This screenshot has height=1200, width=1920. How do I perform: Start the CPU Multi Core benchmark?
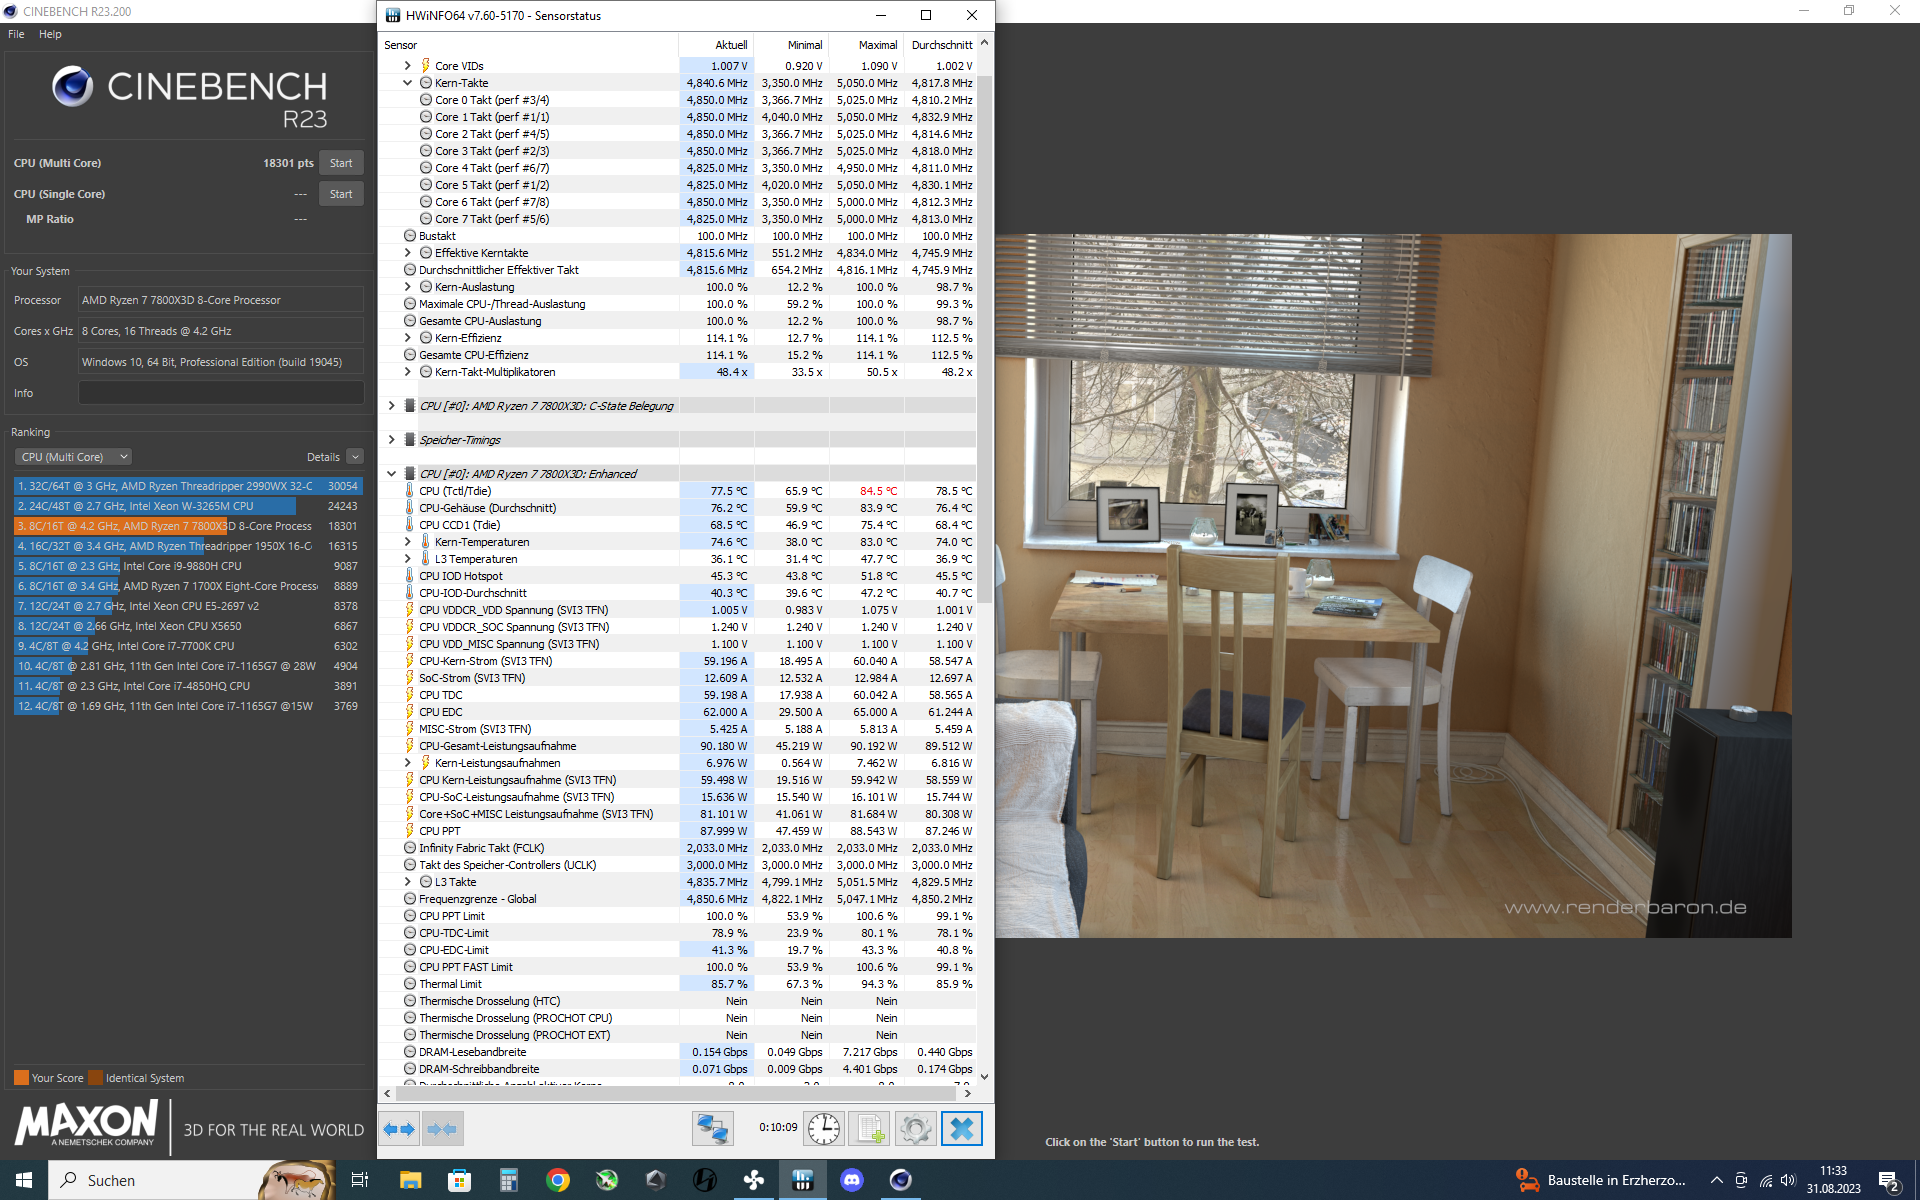(x=340, y=162)
